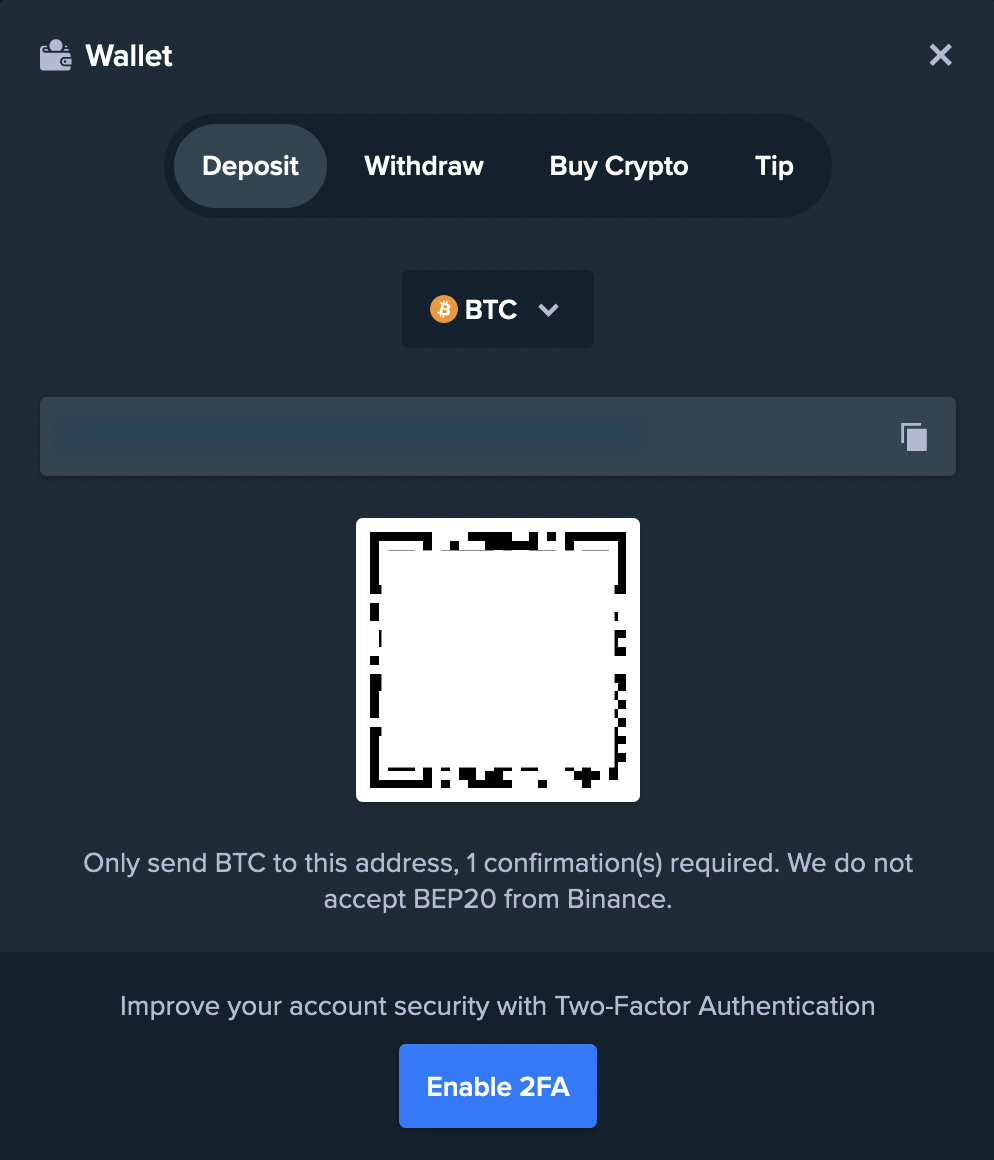
Task: Select the blurred deposit address text
Action: click(350, 435)
